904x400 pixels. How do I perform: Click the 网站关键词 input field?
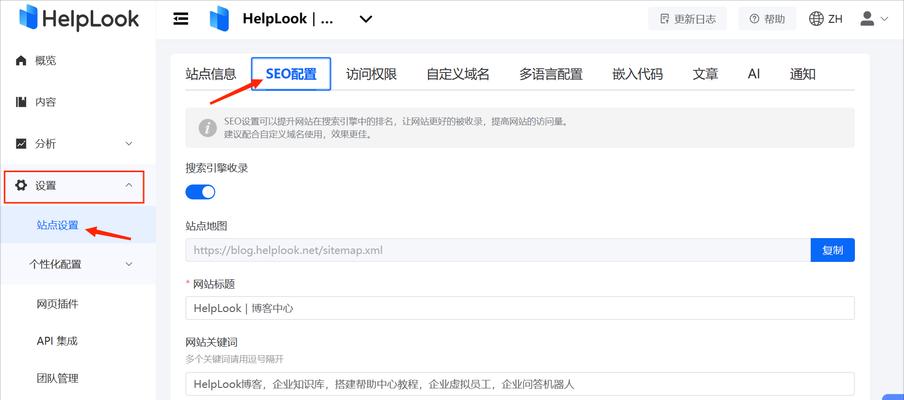coord(520,384)
